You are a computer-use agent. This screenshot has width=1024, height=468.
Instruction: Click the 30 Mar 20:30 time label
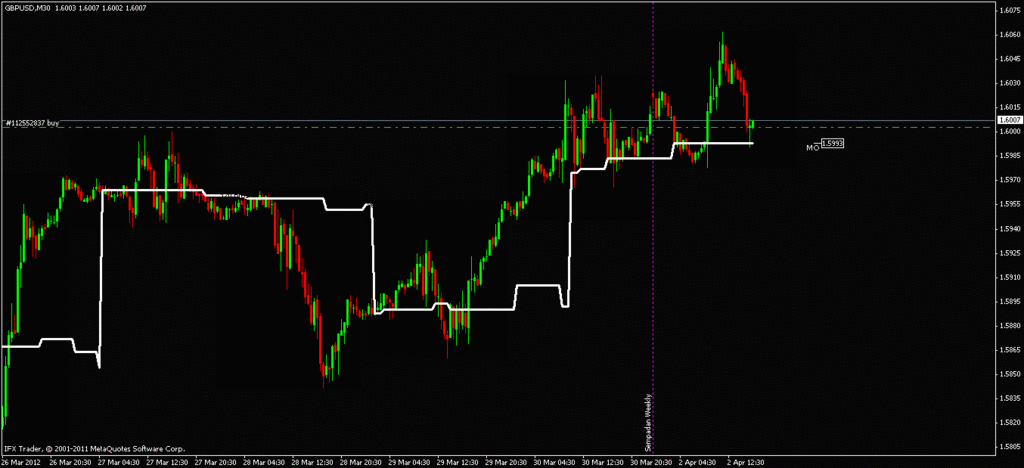point(649,461)
